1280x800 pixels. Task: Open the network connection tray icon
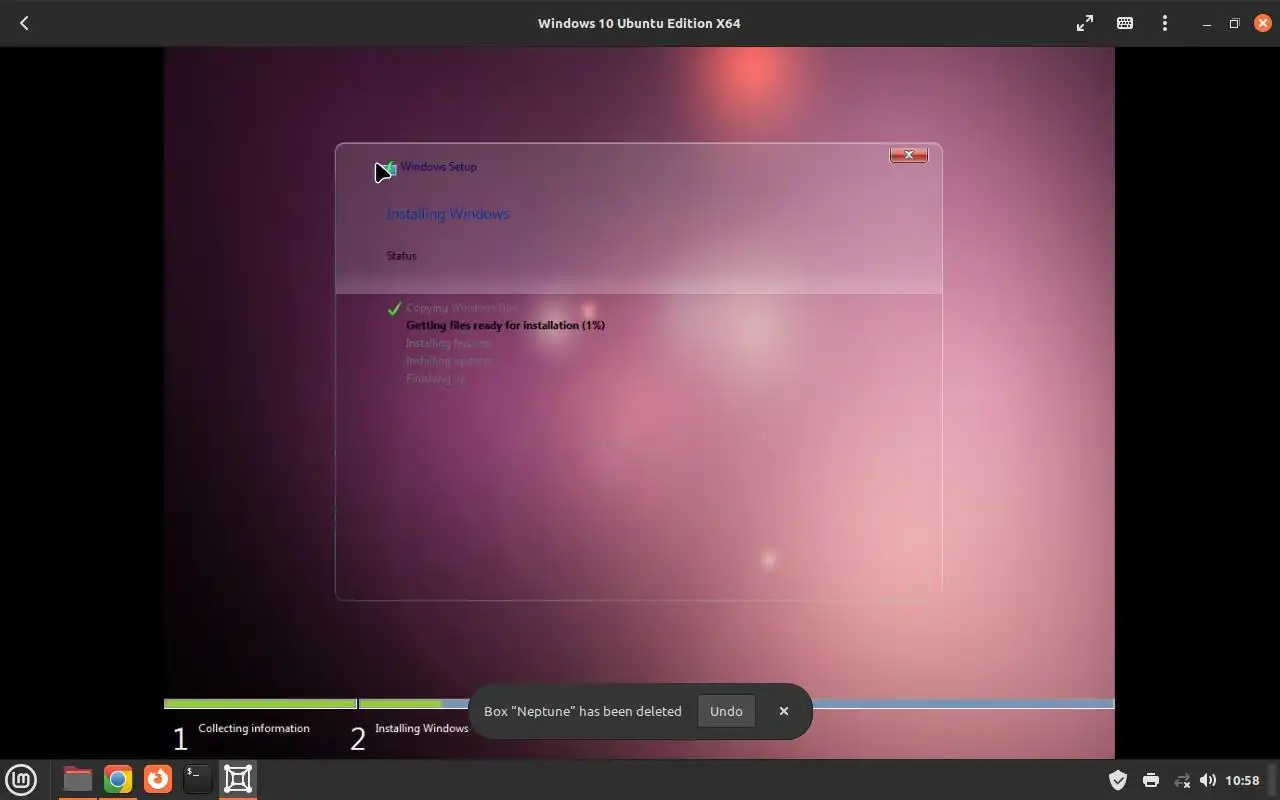tap(1182, 780)
